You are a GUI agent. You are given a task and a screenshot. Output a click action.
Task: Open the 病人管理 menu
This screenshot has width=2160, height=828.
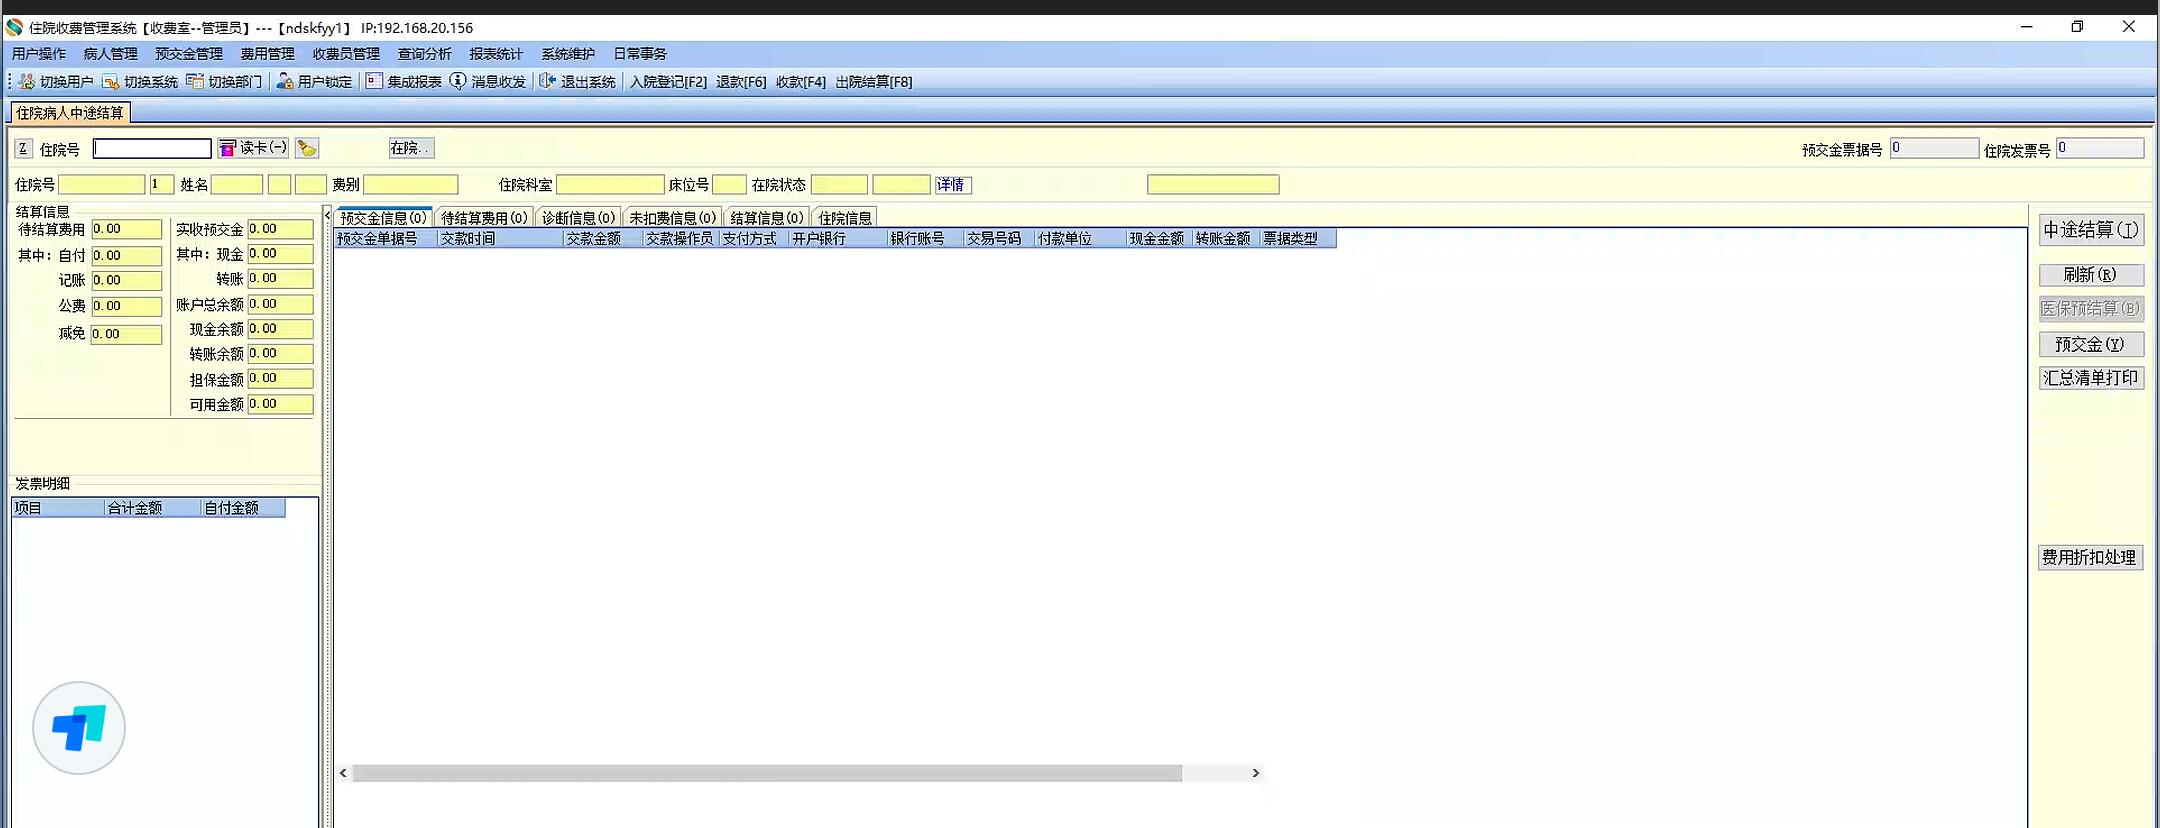pos(111,54)
